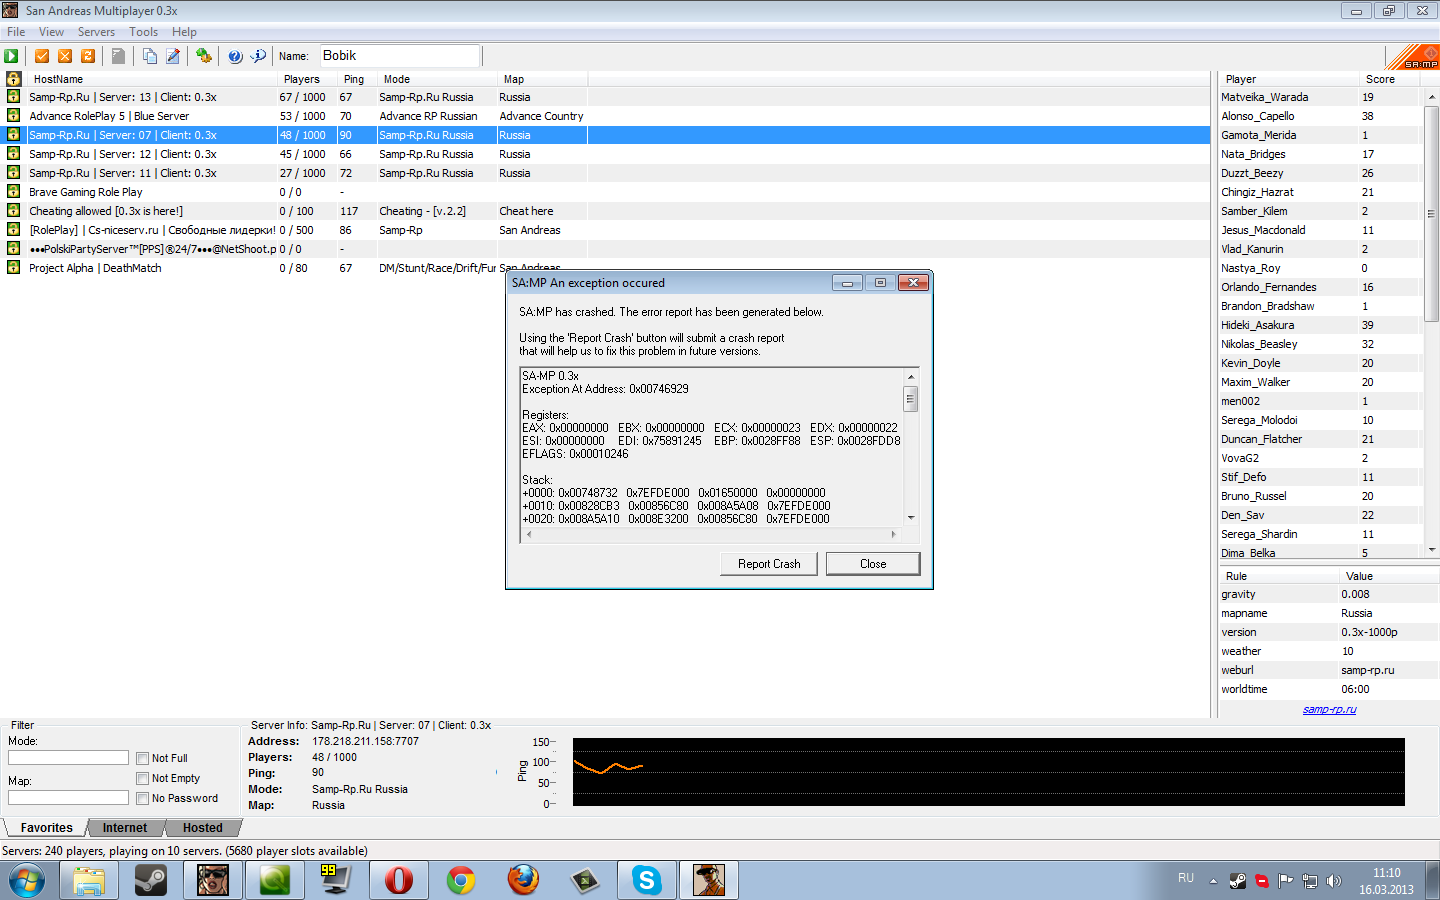Click the orange checkmark Add Server icon
Screen dimensions: 1440x900
(42, 56)
